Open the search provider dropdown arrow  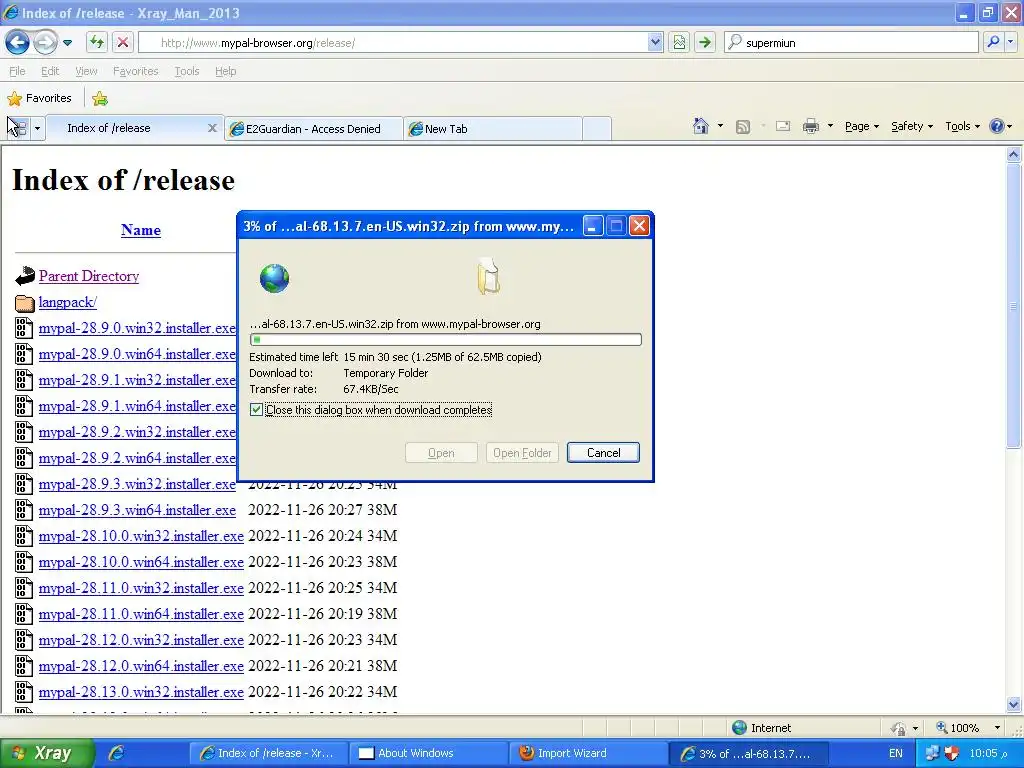coord(1010,42)
